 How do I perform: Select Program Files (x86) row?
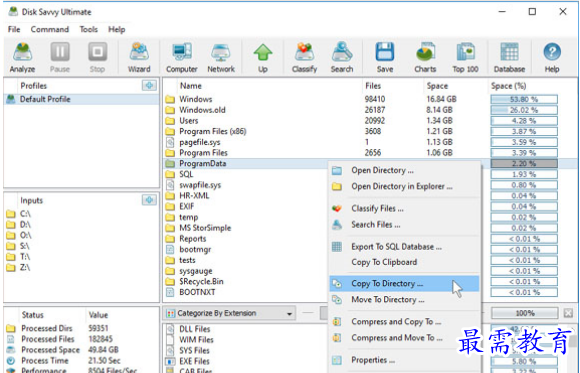[370, 131]
